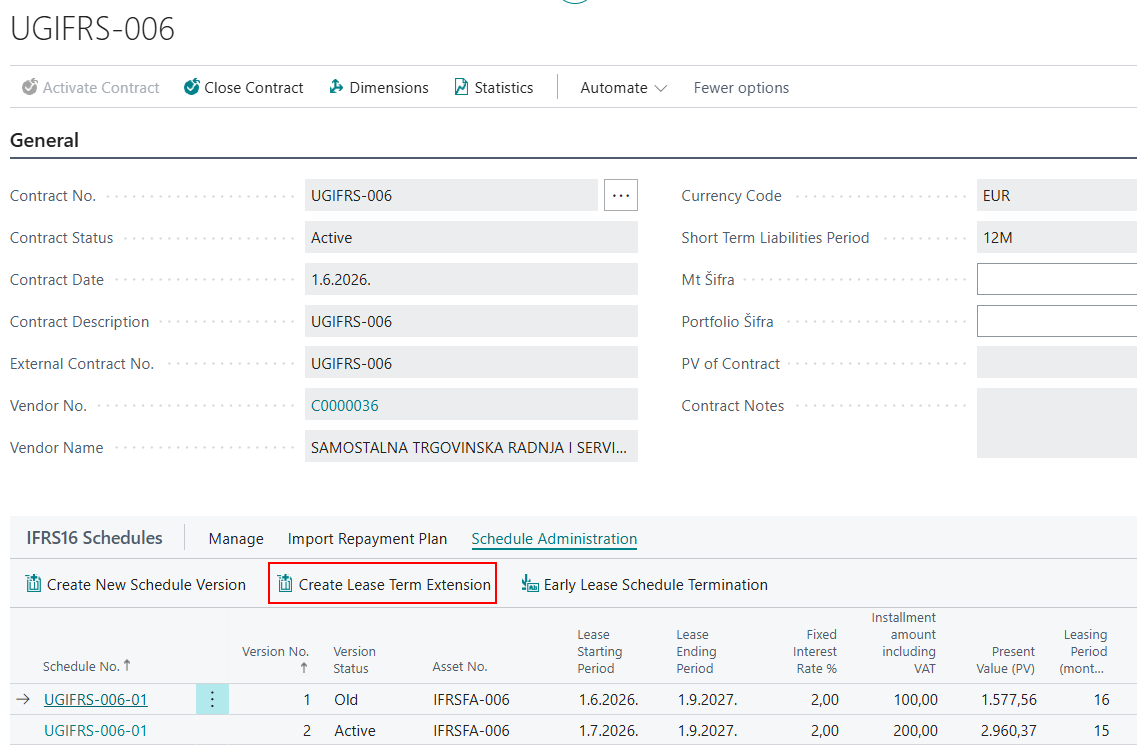Click the Contract No. field value
The width and height of the screenshot is (1137, 745).
coord(451,195)
